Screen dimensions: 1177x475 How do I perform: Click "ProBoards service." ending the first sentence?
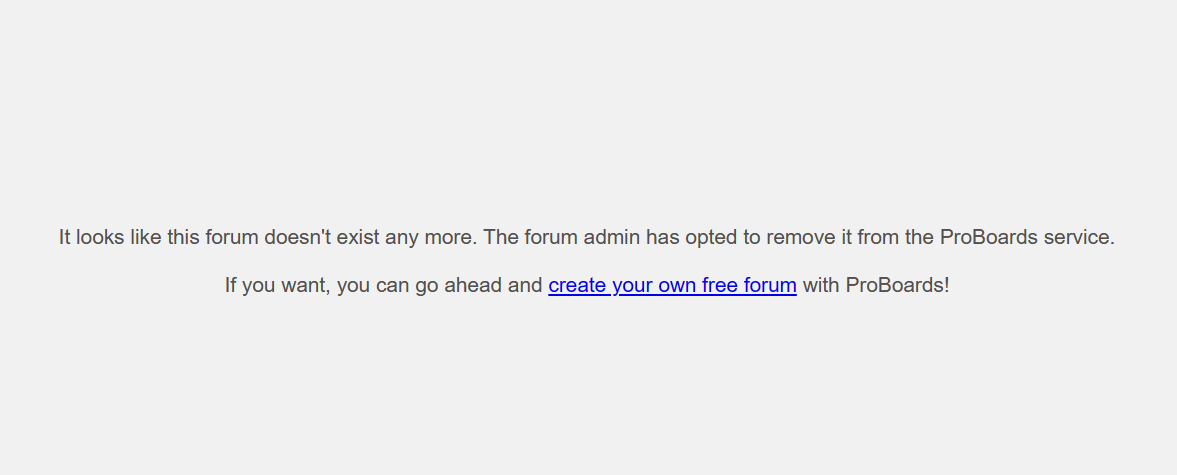pyautogui.click(x=1027, y=237)
